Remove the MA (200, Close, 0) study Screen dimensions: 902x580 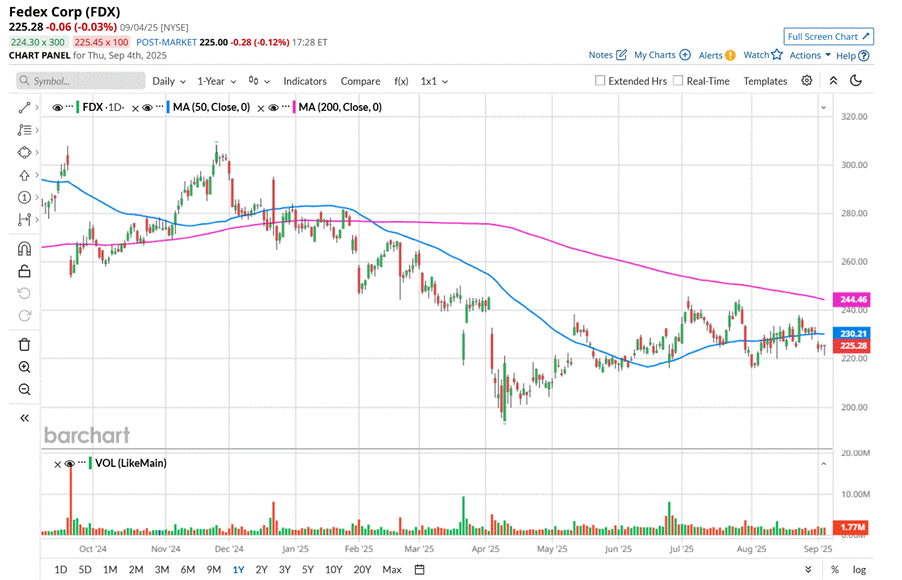tap(261, 108)
